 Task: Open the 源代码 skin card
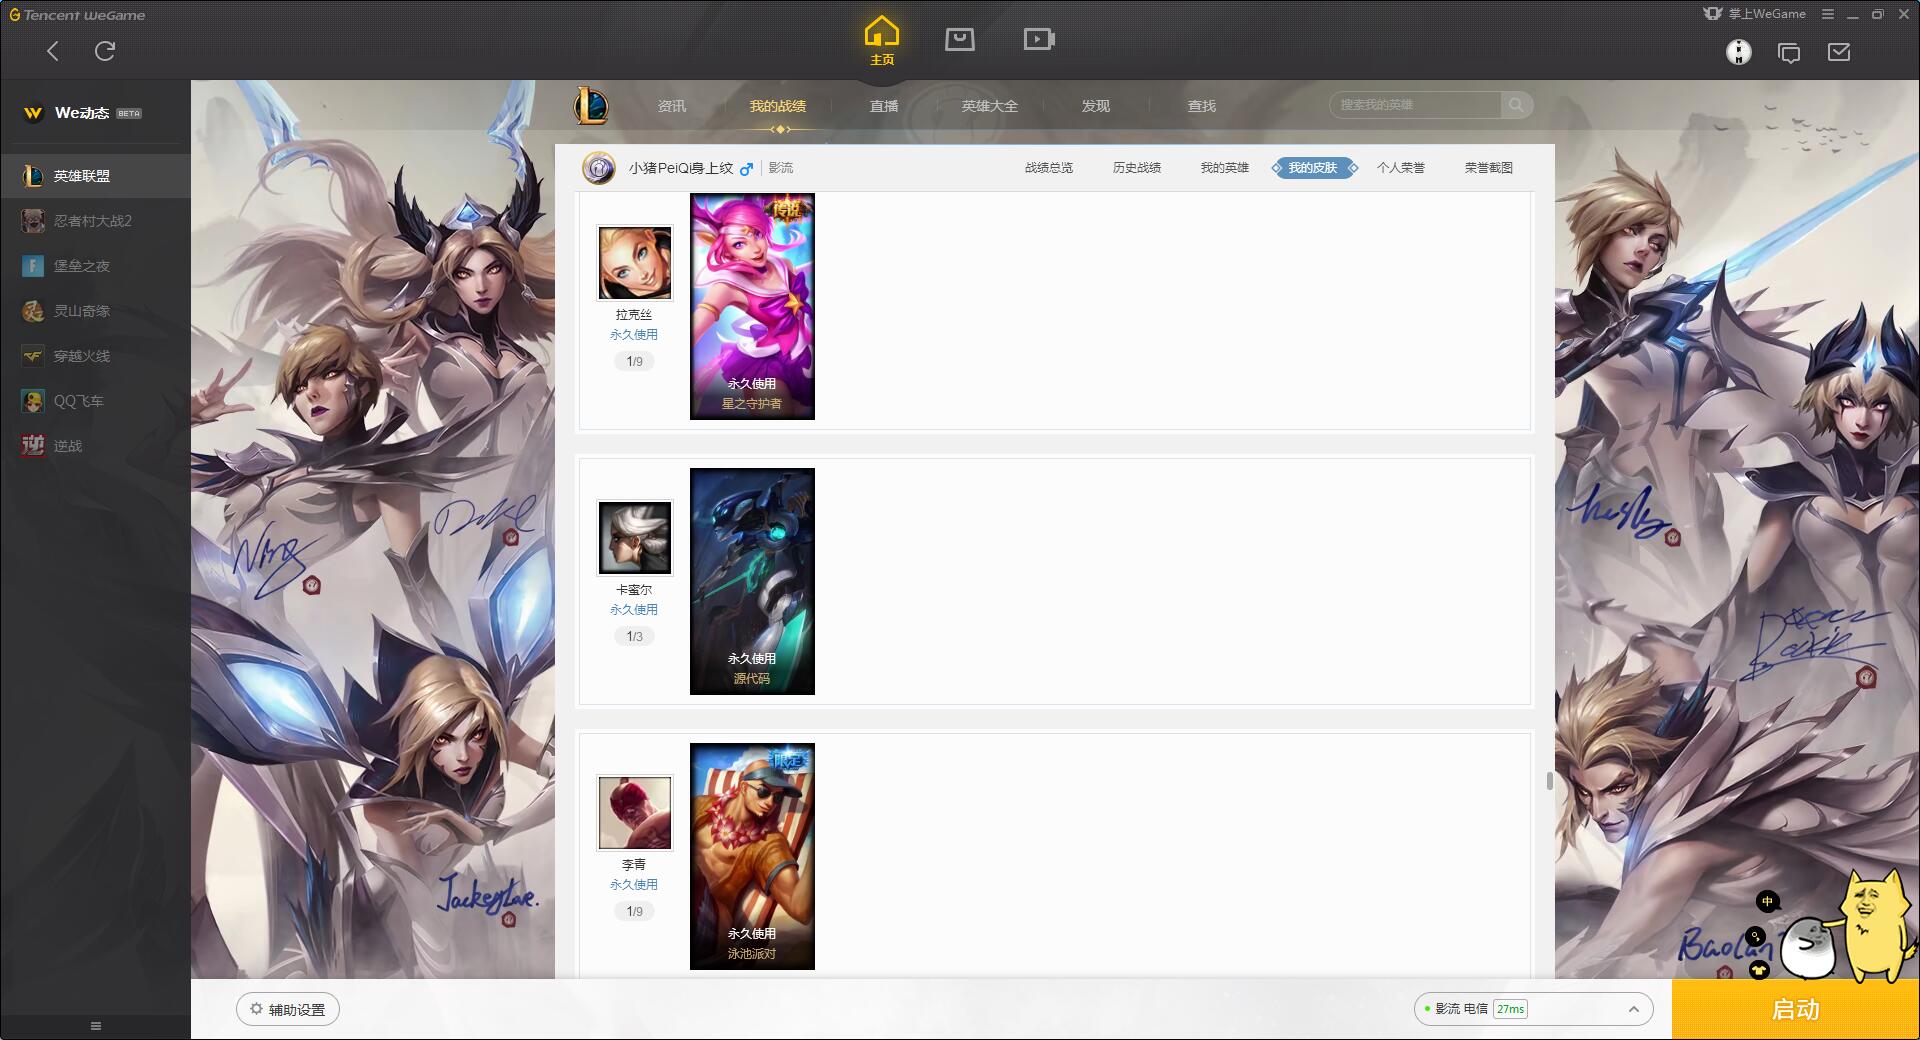point(752,581)
